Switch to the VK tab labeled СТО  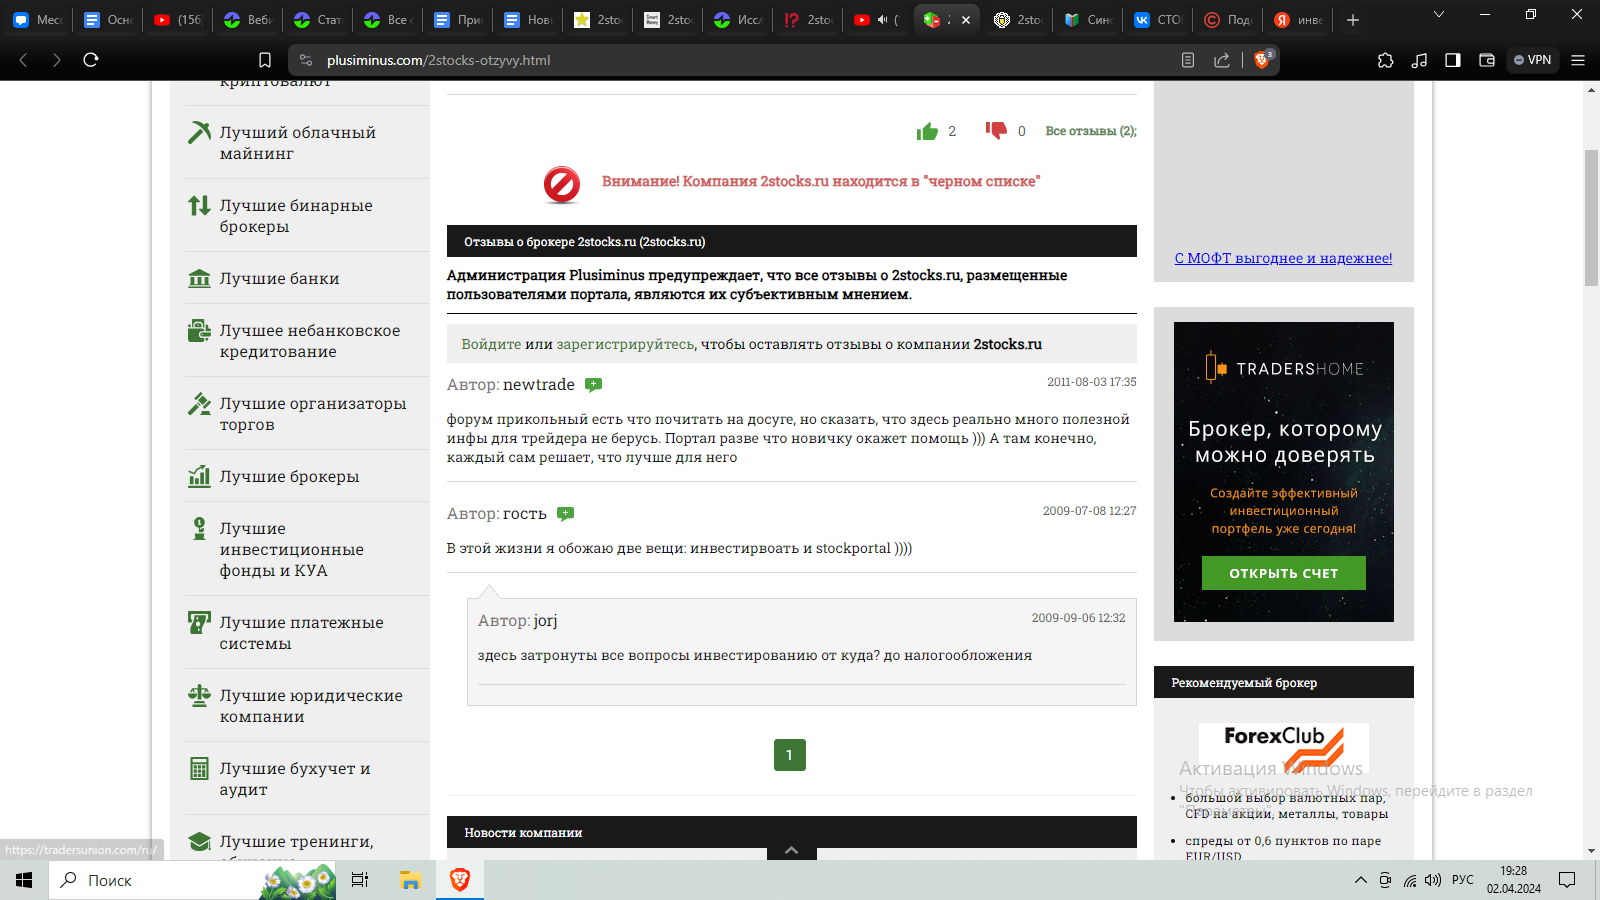[x=1157, y=20]
